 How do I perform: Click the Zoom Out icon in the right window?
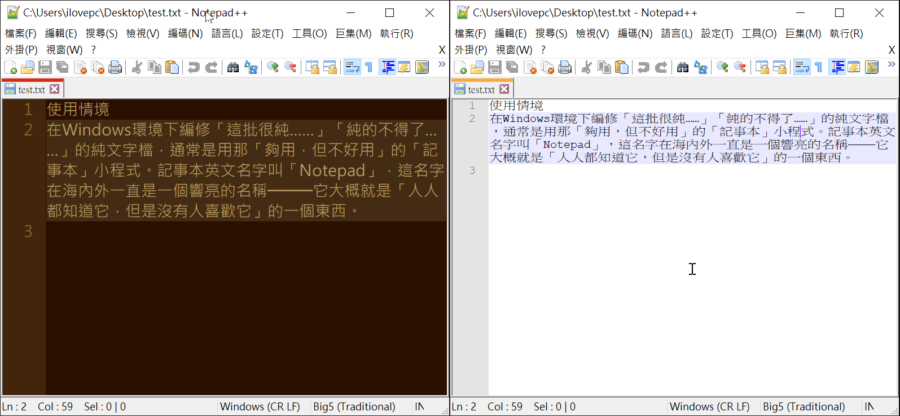click(x=740, y=68)
